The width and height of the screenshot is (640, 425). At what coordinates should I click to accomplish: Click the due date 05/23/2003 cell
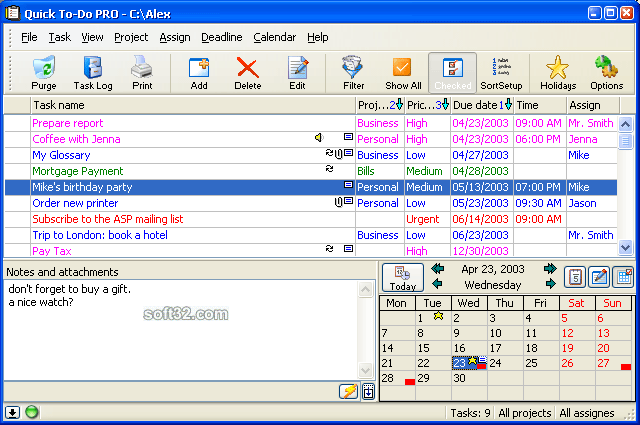point(482,203)
